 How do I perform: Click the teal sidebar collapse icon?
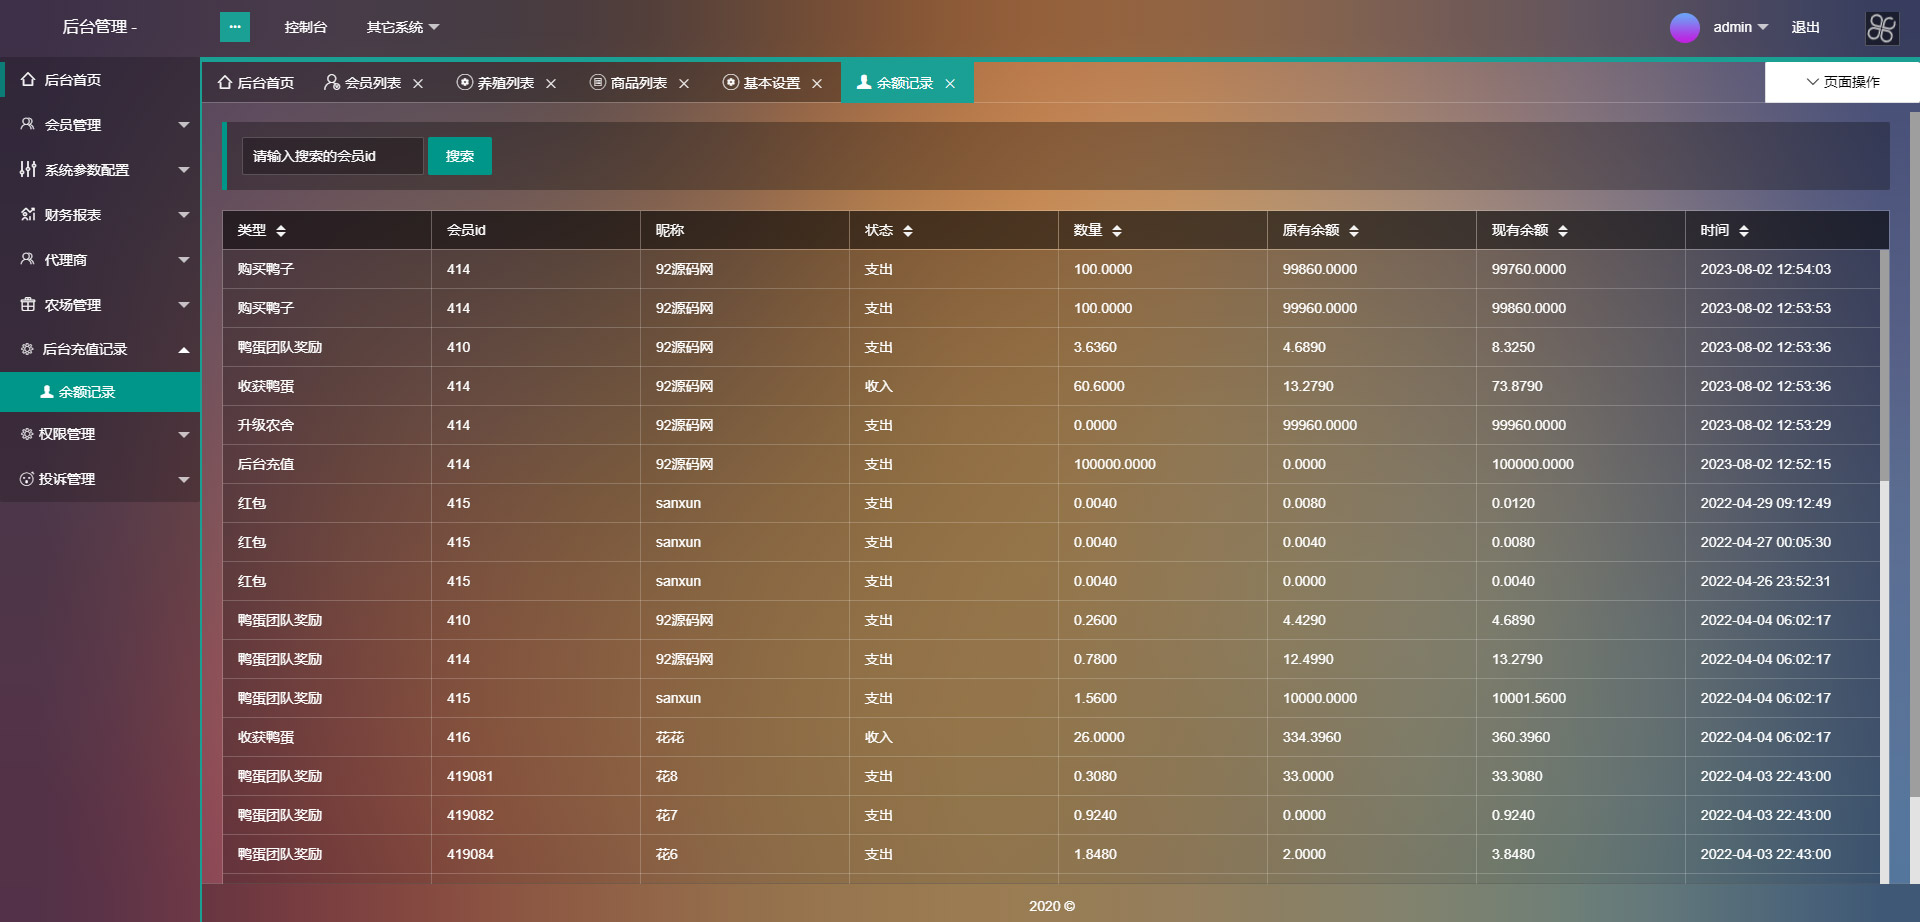point(235,27)
